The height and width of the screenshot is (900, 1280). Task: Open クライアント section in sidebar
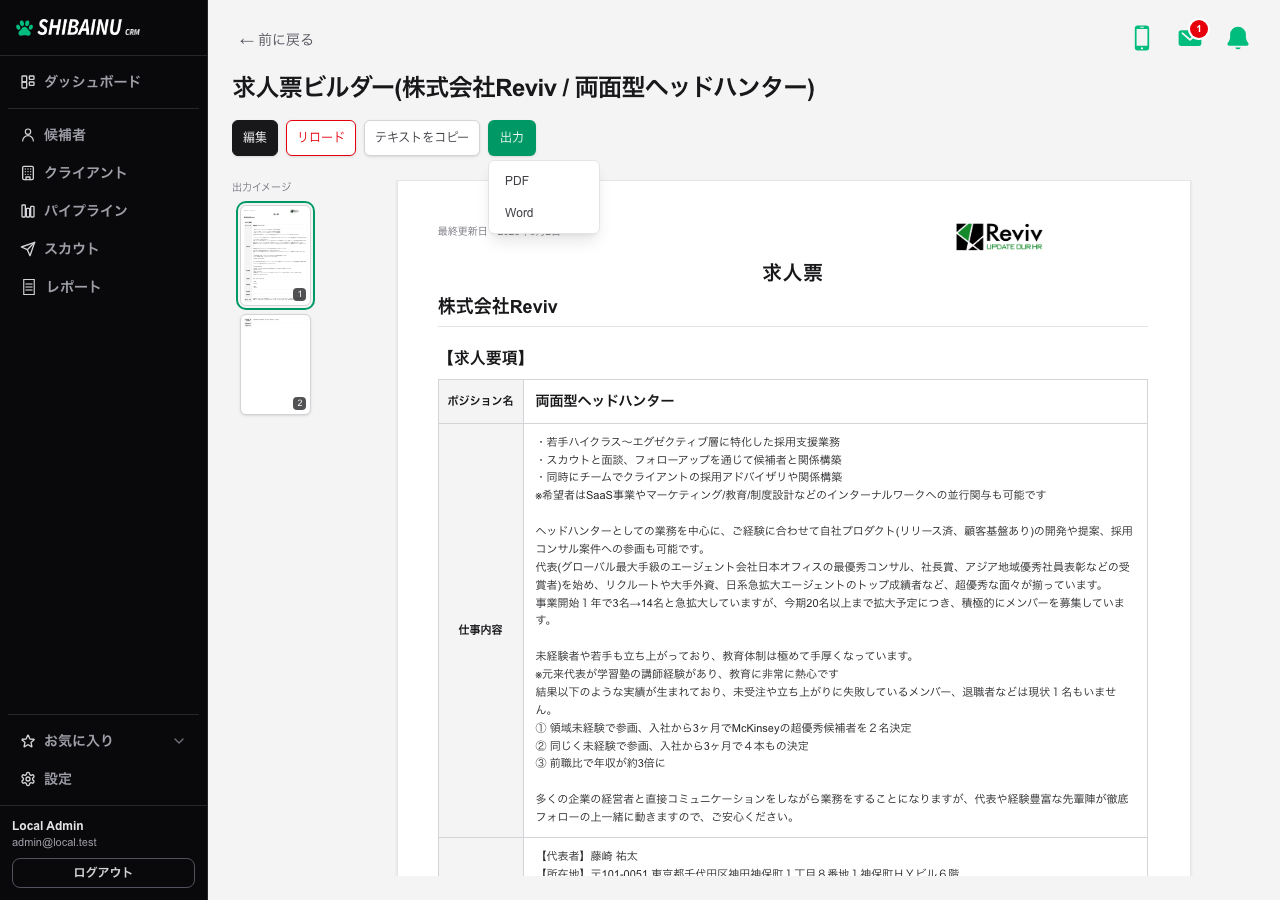[104, 173]
